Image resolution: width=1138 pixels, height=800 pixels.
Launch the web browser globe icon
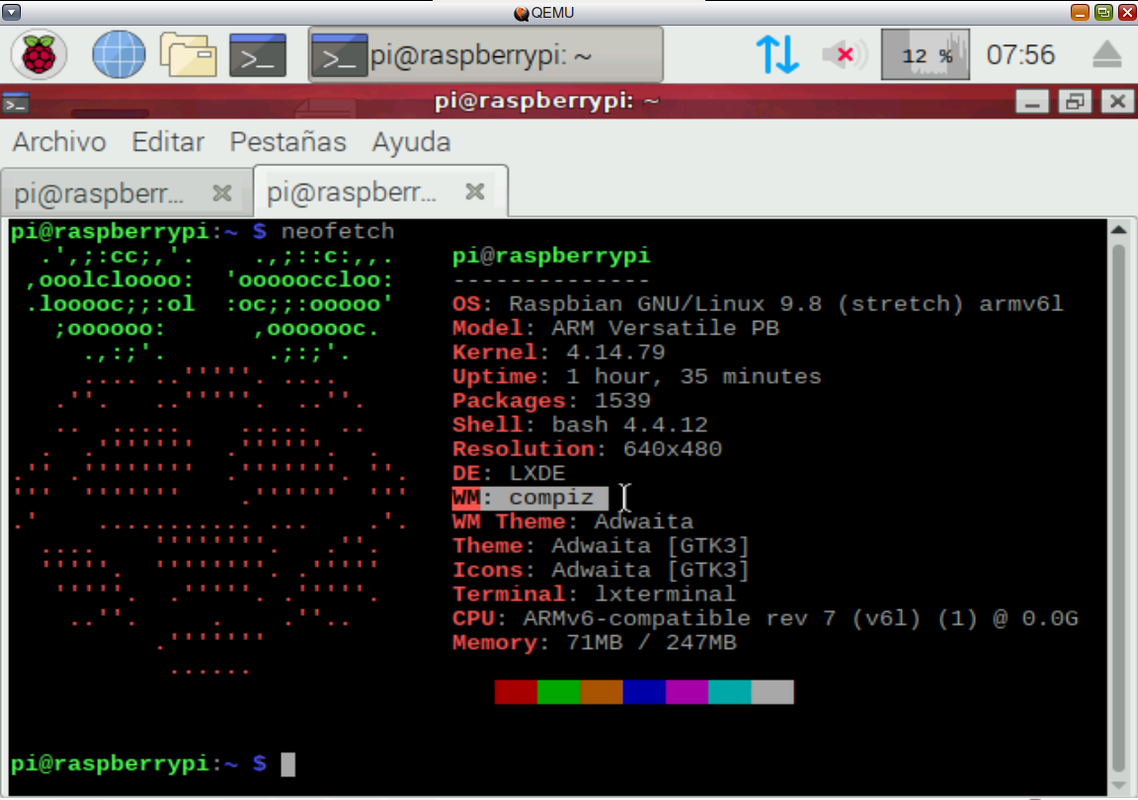pyautogui.click(x=118, y=54)
